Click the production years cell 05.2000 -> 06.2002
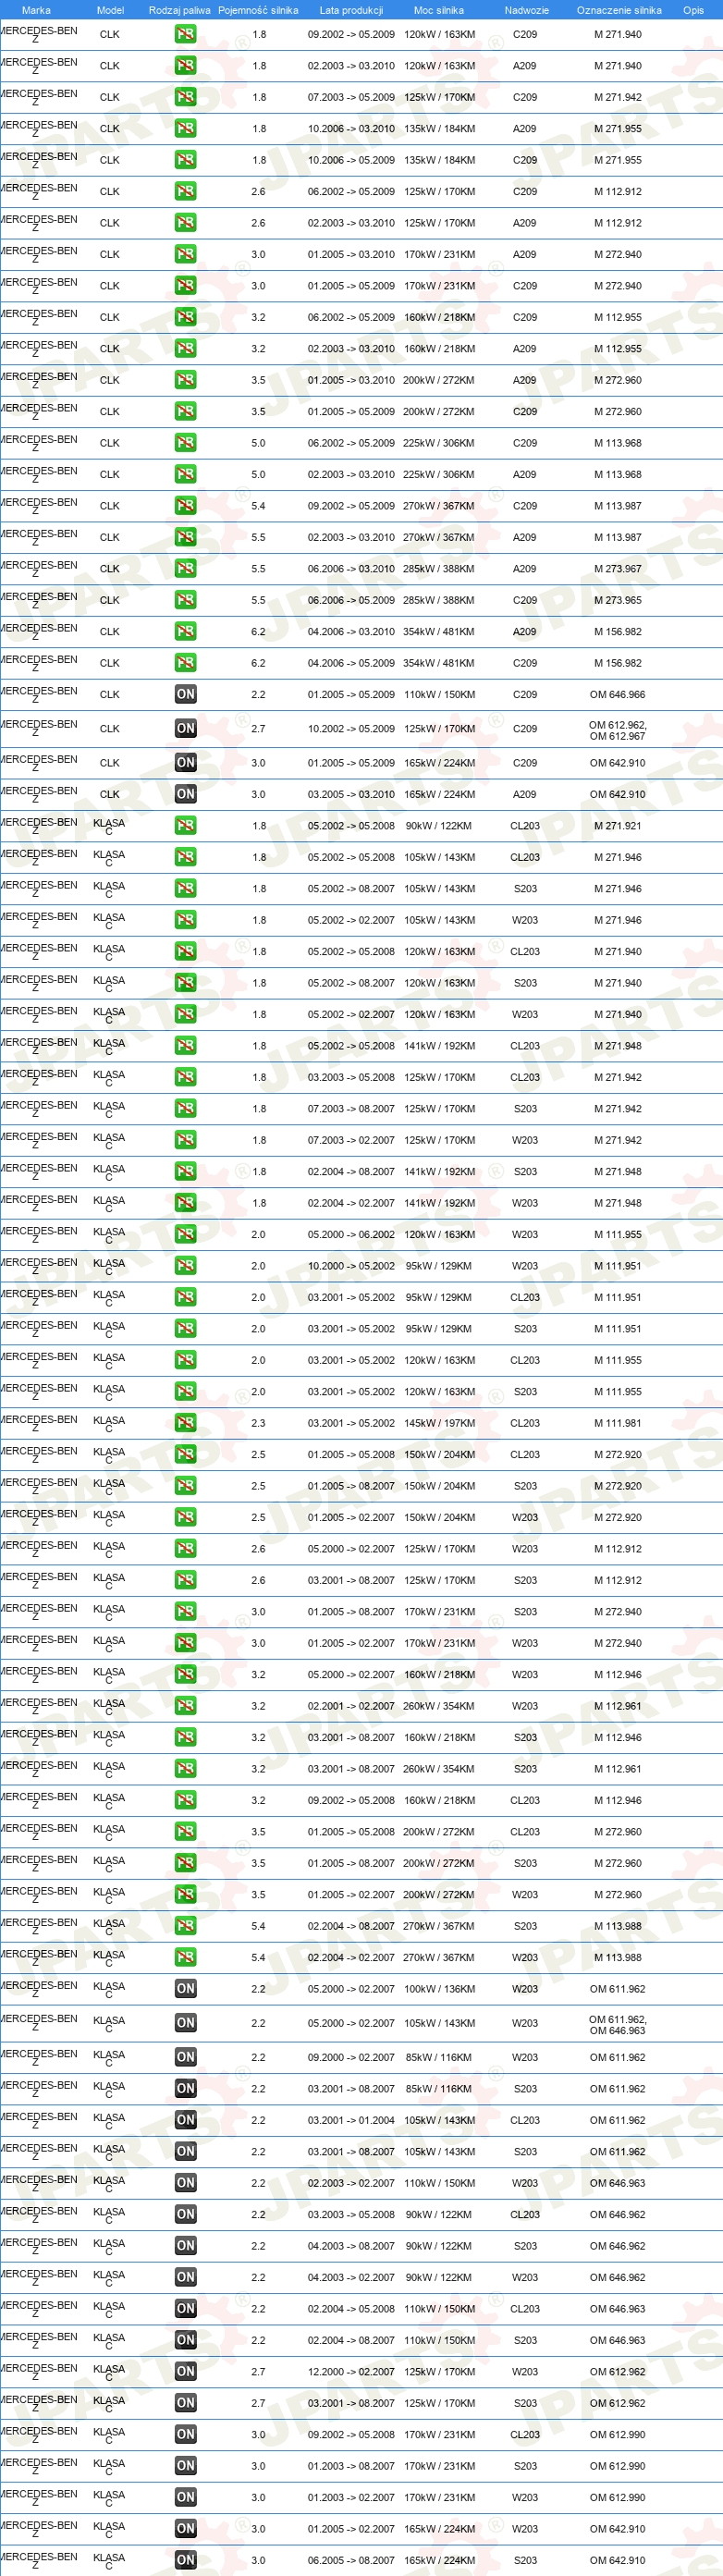 tap(351, 1235)
